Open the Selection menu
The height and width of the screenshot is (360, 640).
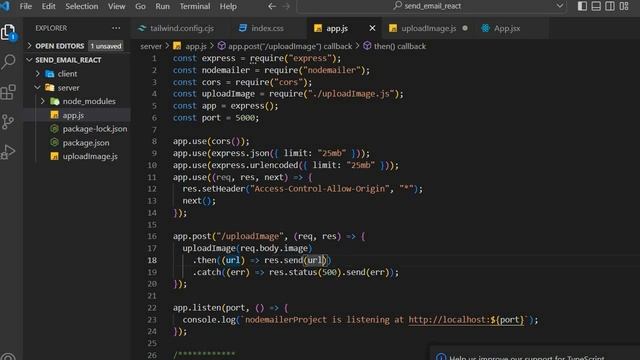pyautogui.click(x=82, y=6)
